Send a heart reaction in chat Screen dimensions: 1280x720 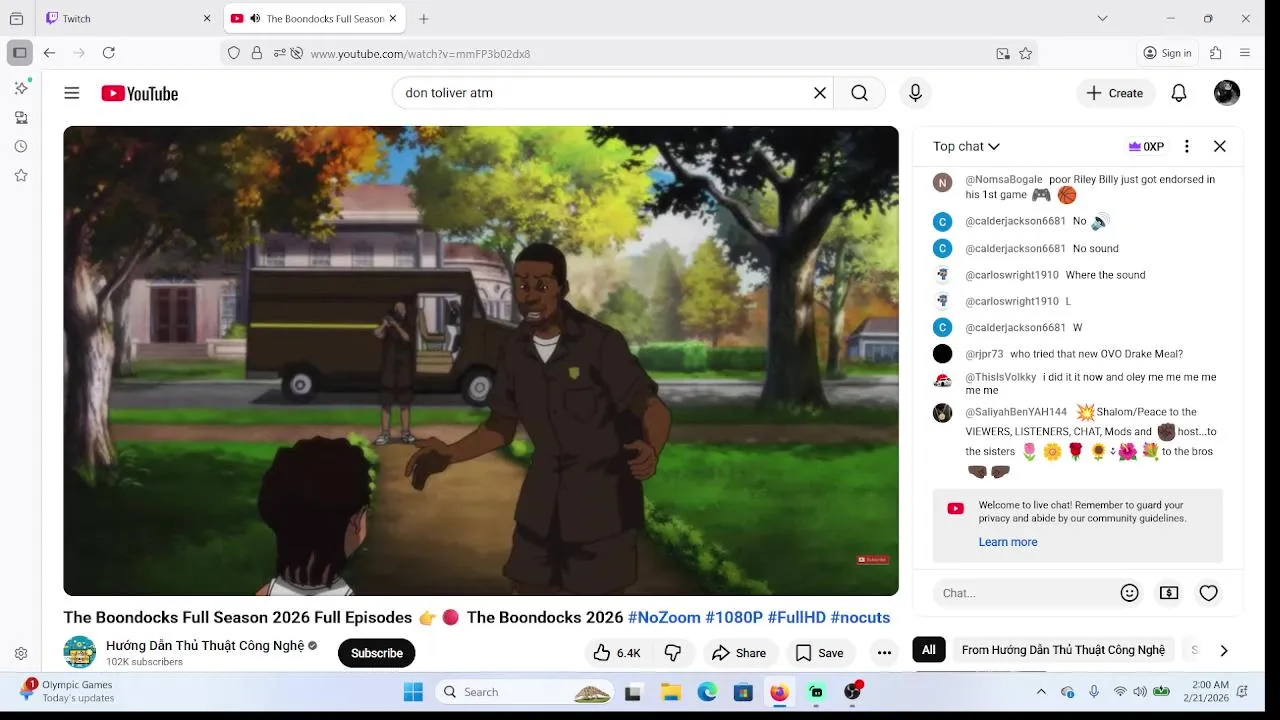(1208, 593)
